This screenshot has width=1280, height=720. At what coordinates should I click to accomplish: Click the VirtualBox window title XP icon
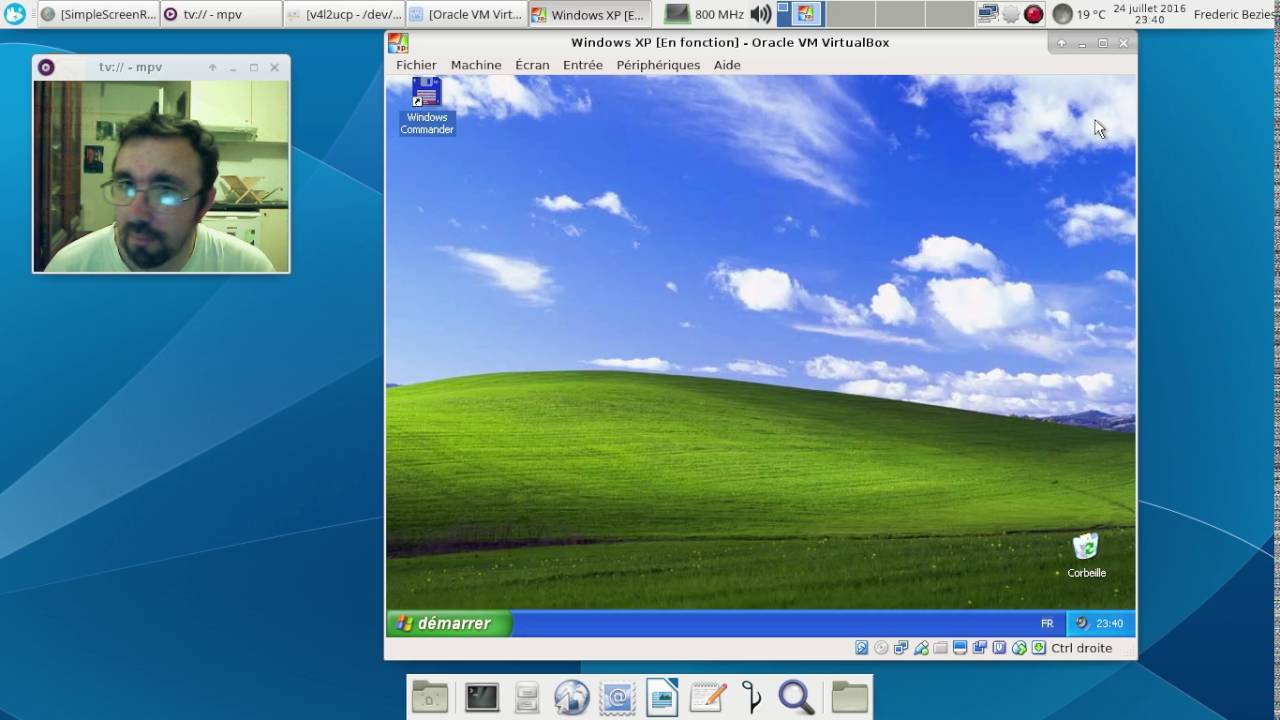tap(398, 43)
